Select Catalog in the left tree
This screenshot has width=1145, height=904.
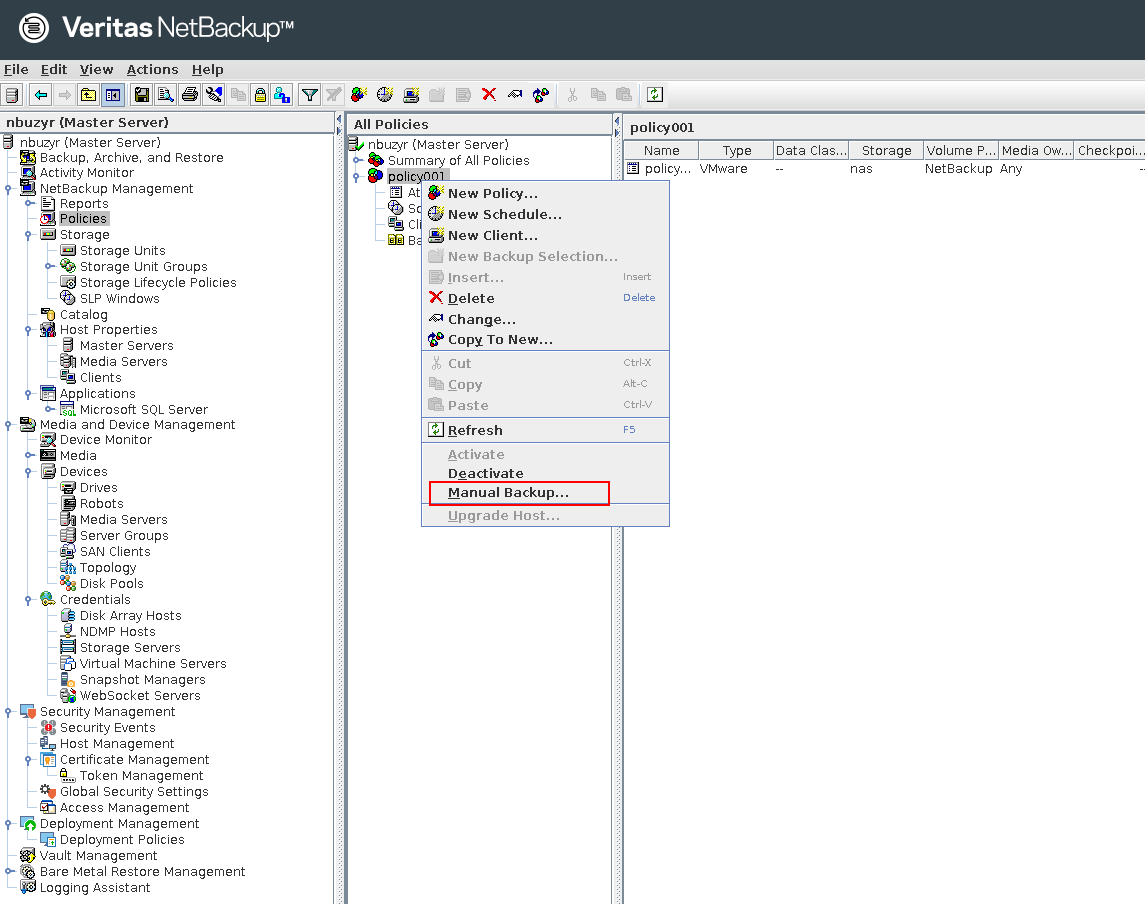[83, 315]
